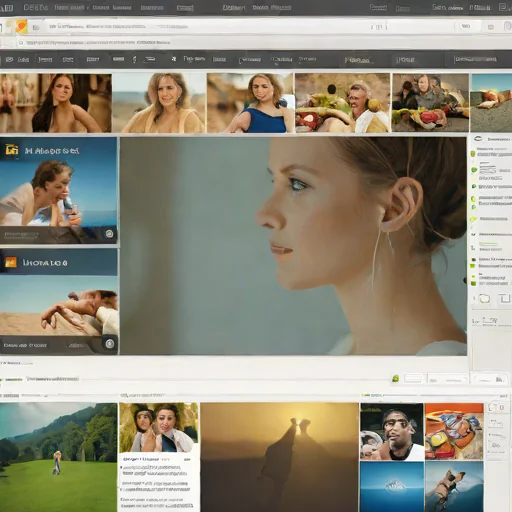Open the man with glasses and fruit thumbnail
This screenshot has width=512, height=512.
pyautogui.click(x=342, y=103)
